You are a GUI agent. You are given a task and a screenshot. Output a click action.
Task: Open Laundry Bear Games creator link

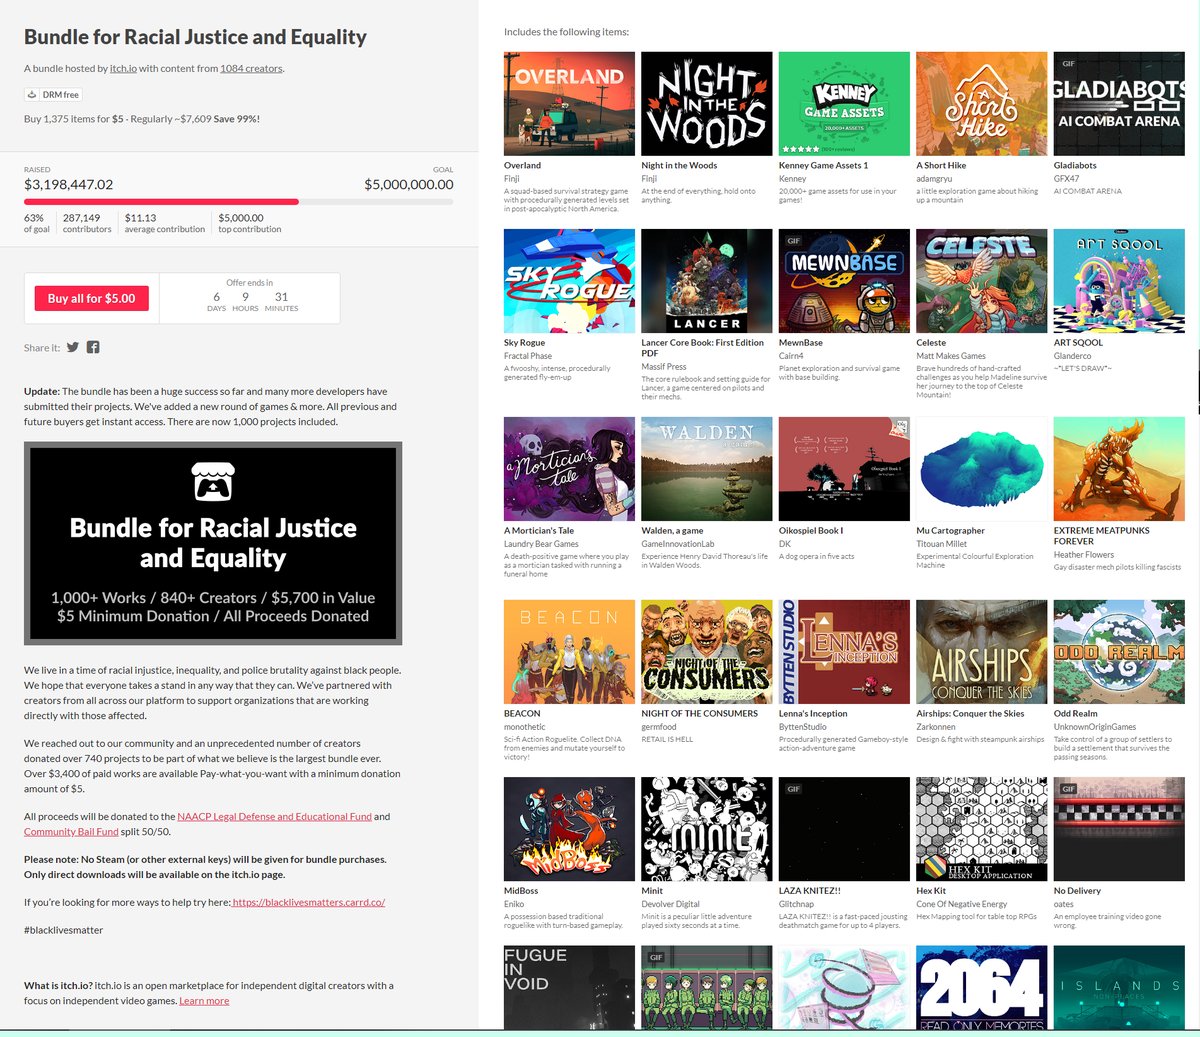point(541,544)
